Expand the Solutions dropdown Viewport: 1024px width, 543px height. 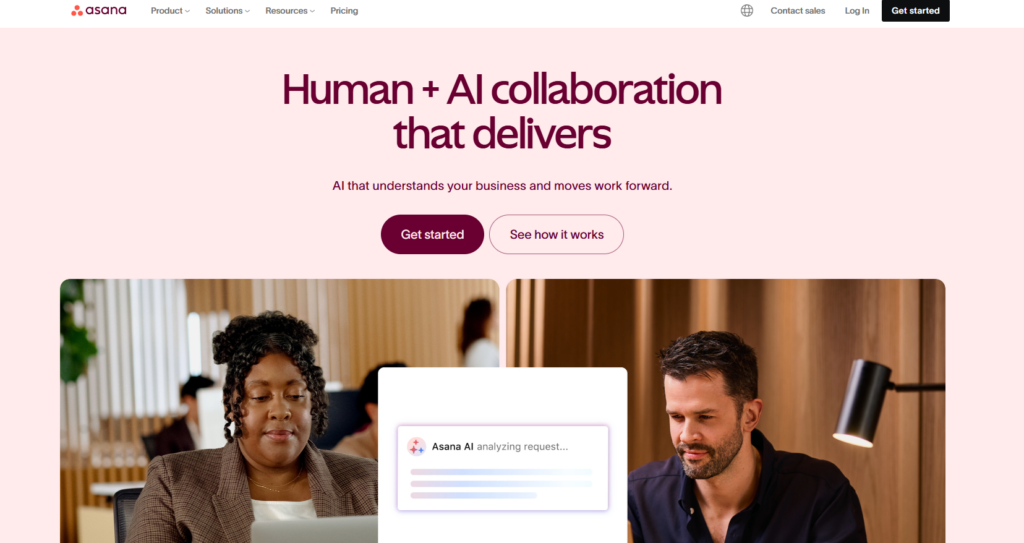pyautogui.click(x=227, y=10)
